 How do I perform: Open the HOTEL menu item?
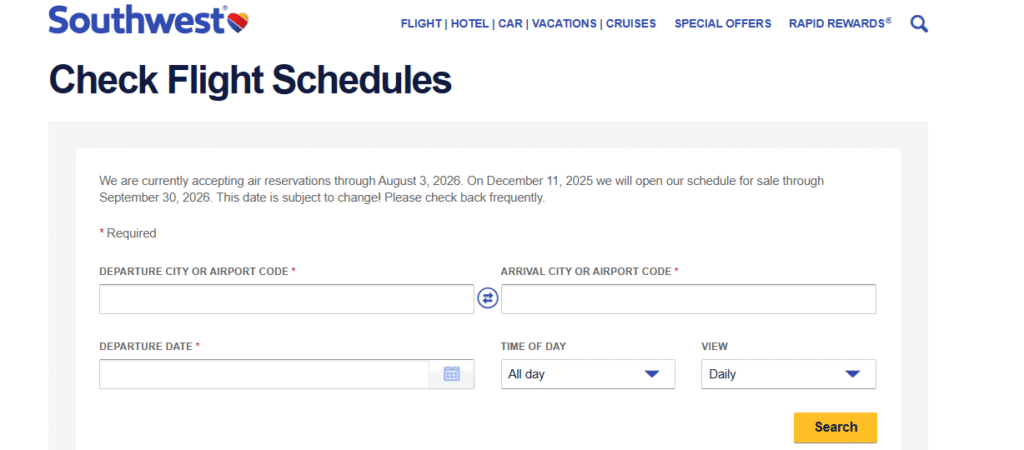(x=469, y=23)
